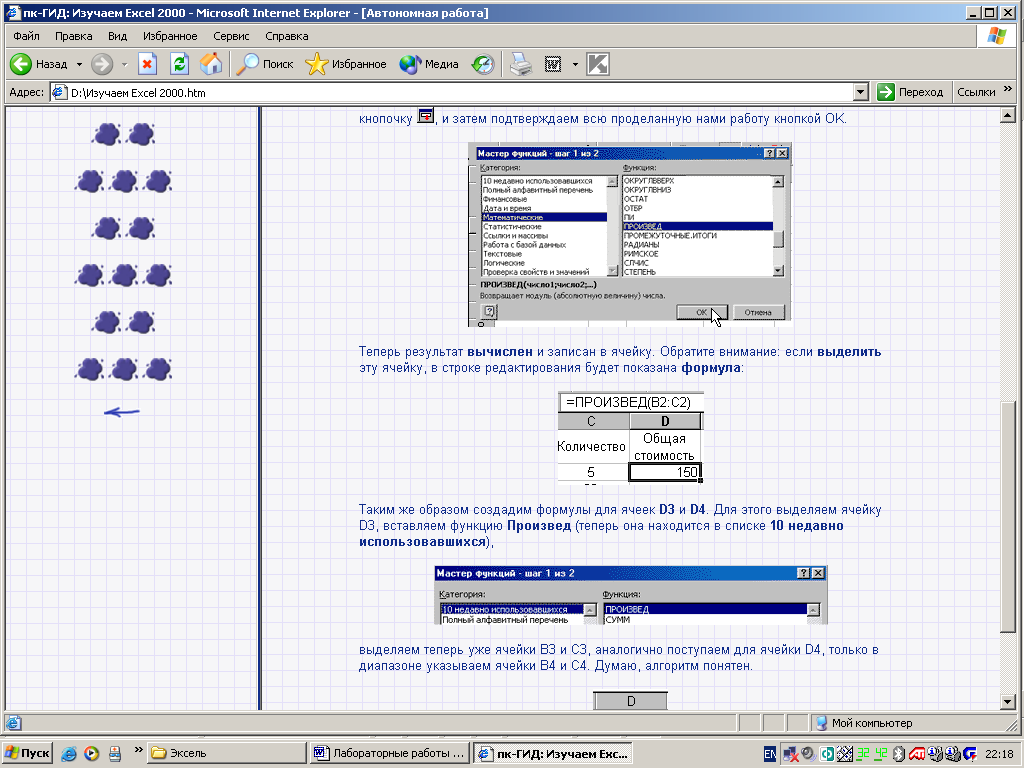Screen dimensions: 1024x768
Task: Open the Forward history dropdown arrow
Action: point(124,64)
